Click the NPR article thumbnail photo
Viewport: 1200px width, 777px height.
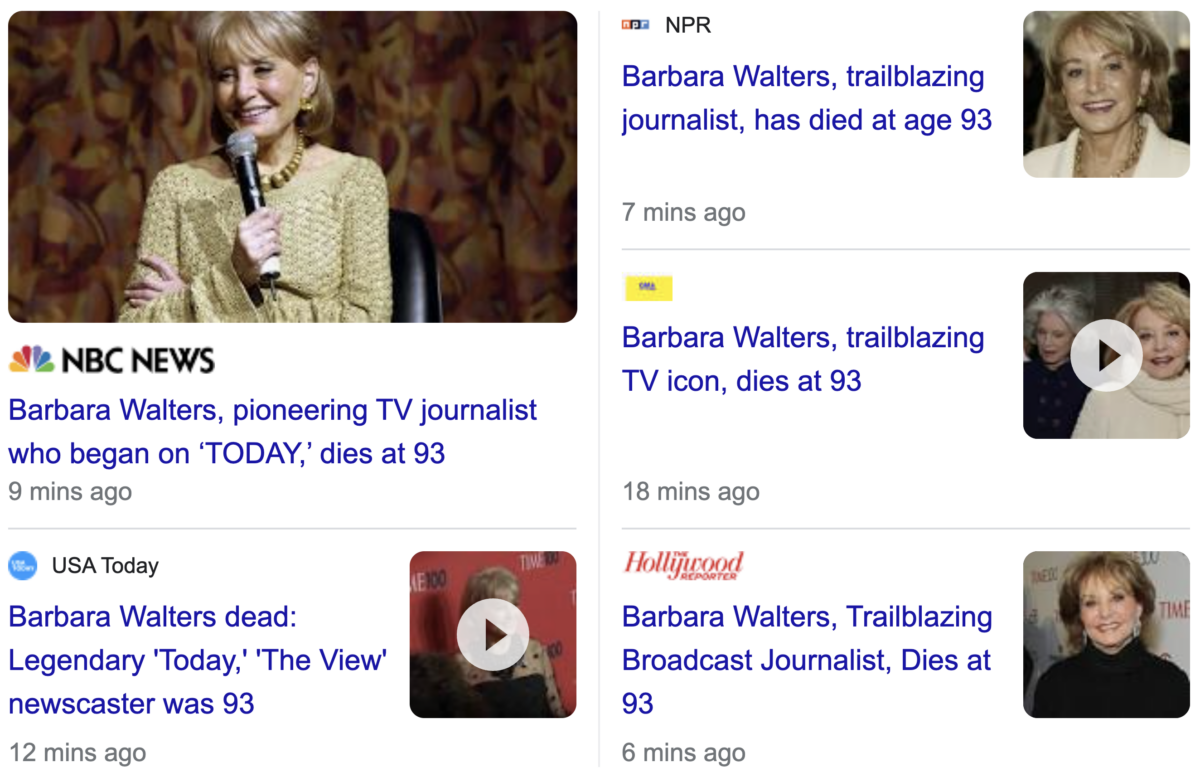point(1106,94)
